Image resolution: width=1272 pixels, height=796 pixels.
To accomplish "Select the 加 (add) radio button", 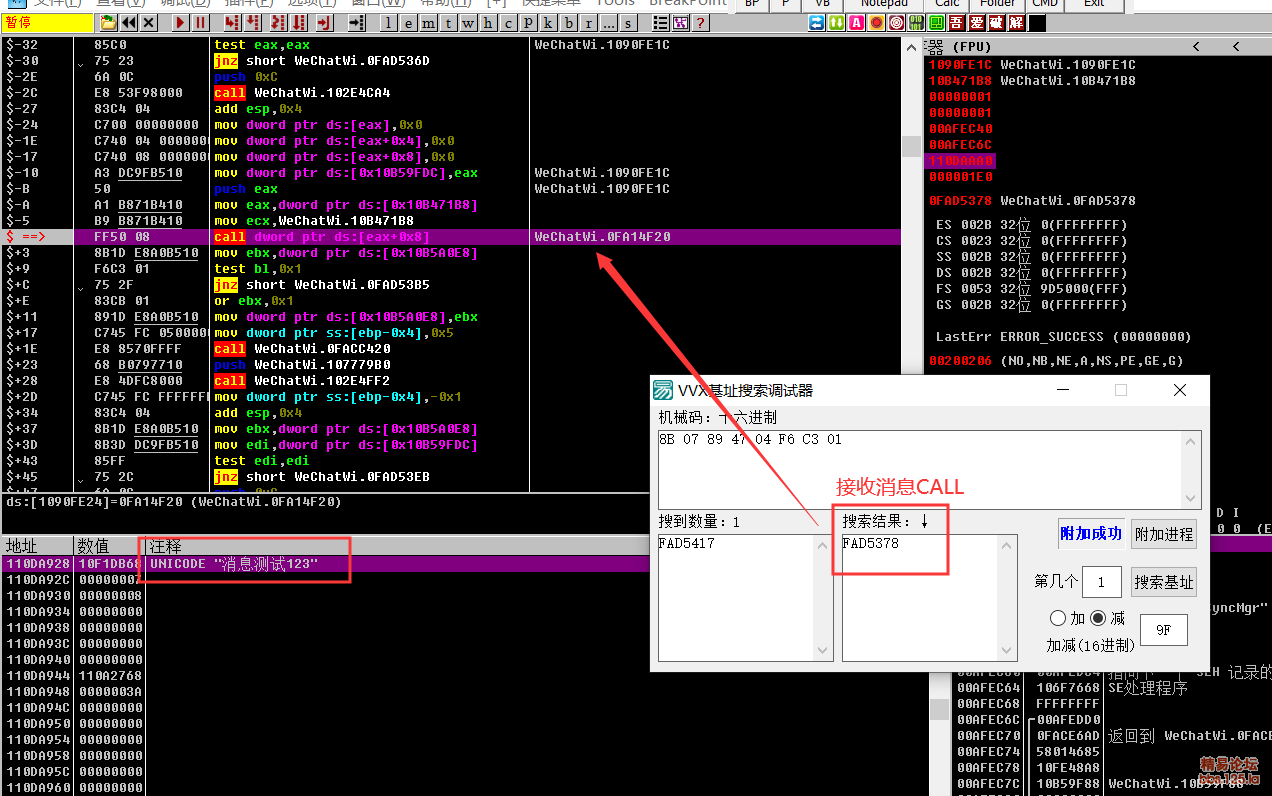I will click(x=1058, y=619).
